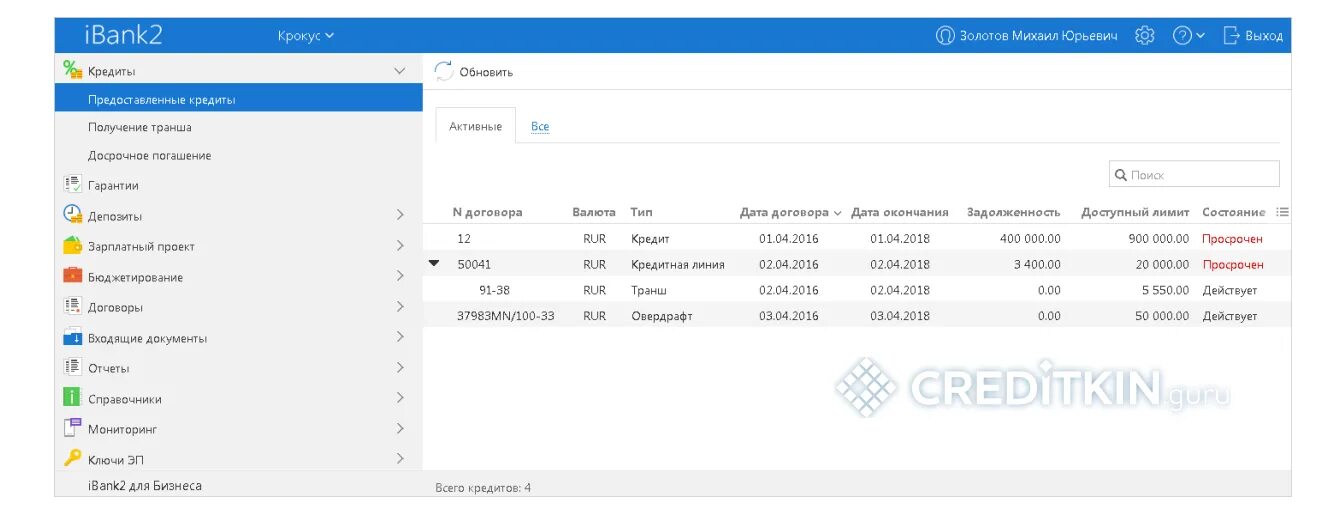Expand the Входящие документы section arrow

400,337
